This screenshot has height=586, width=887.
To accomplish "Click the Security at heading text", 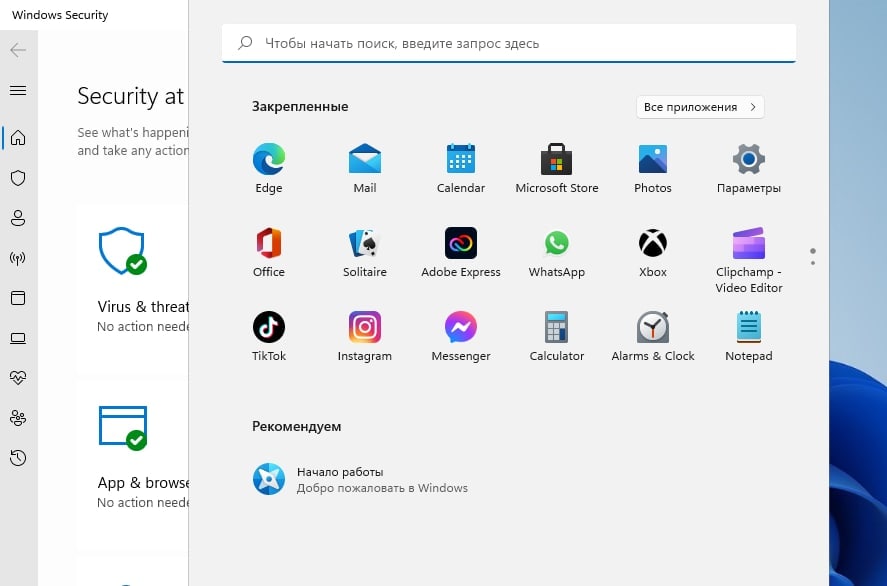I will tap(131, 96).
